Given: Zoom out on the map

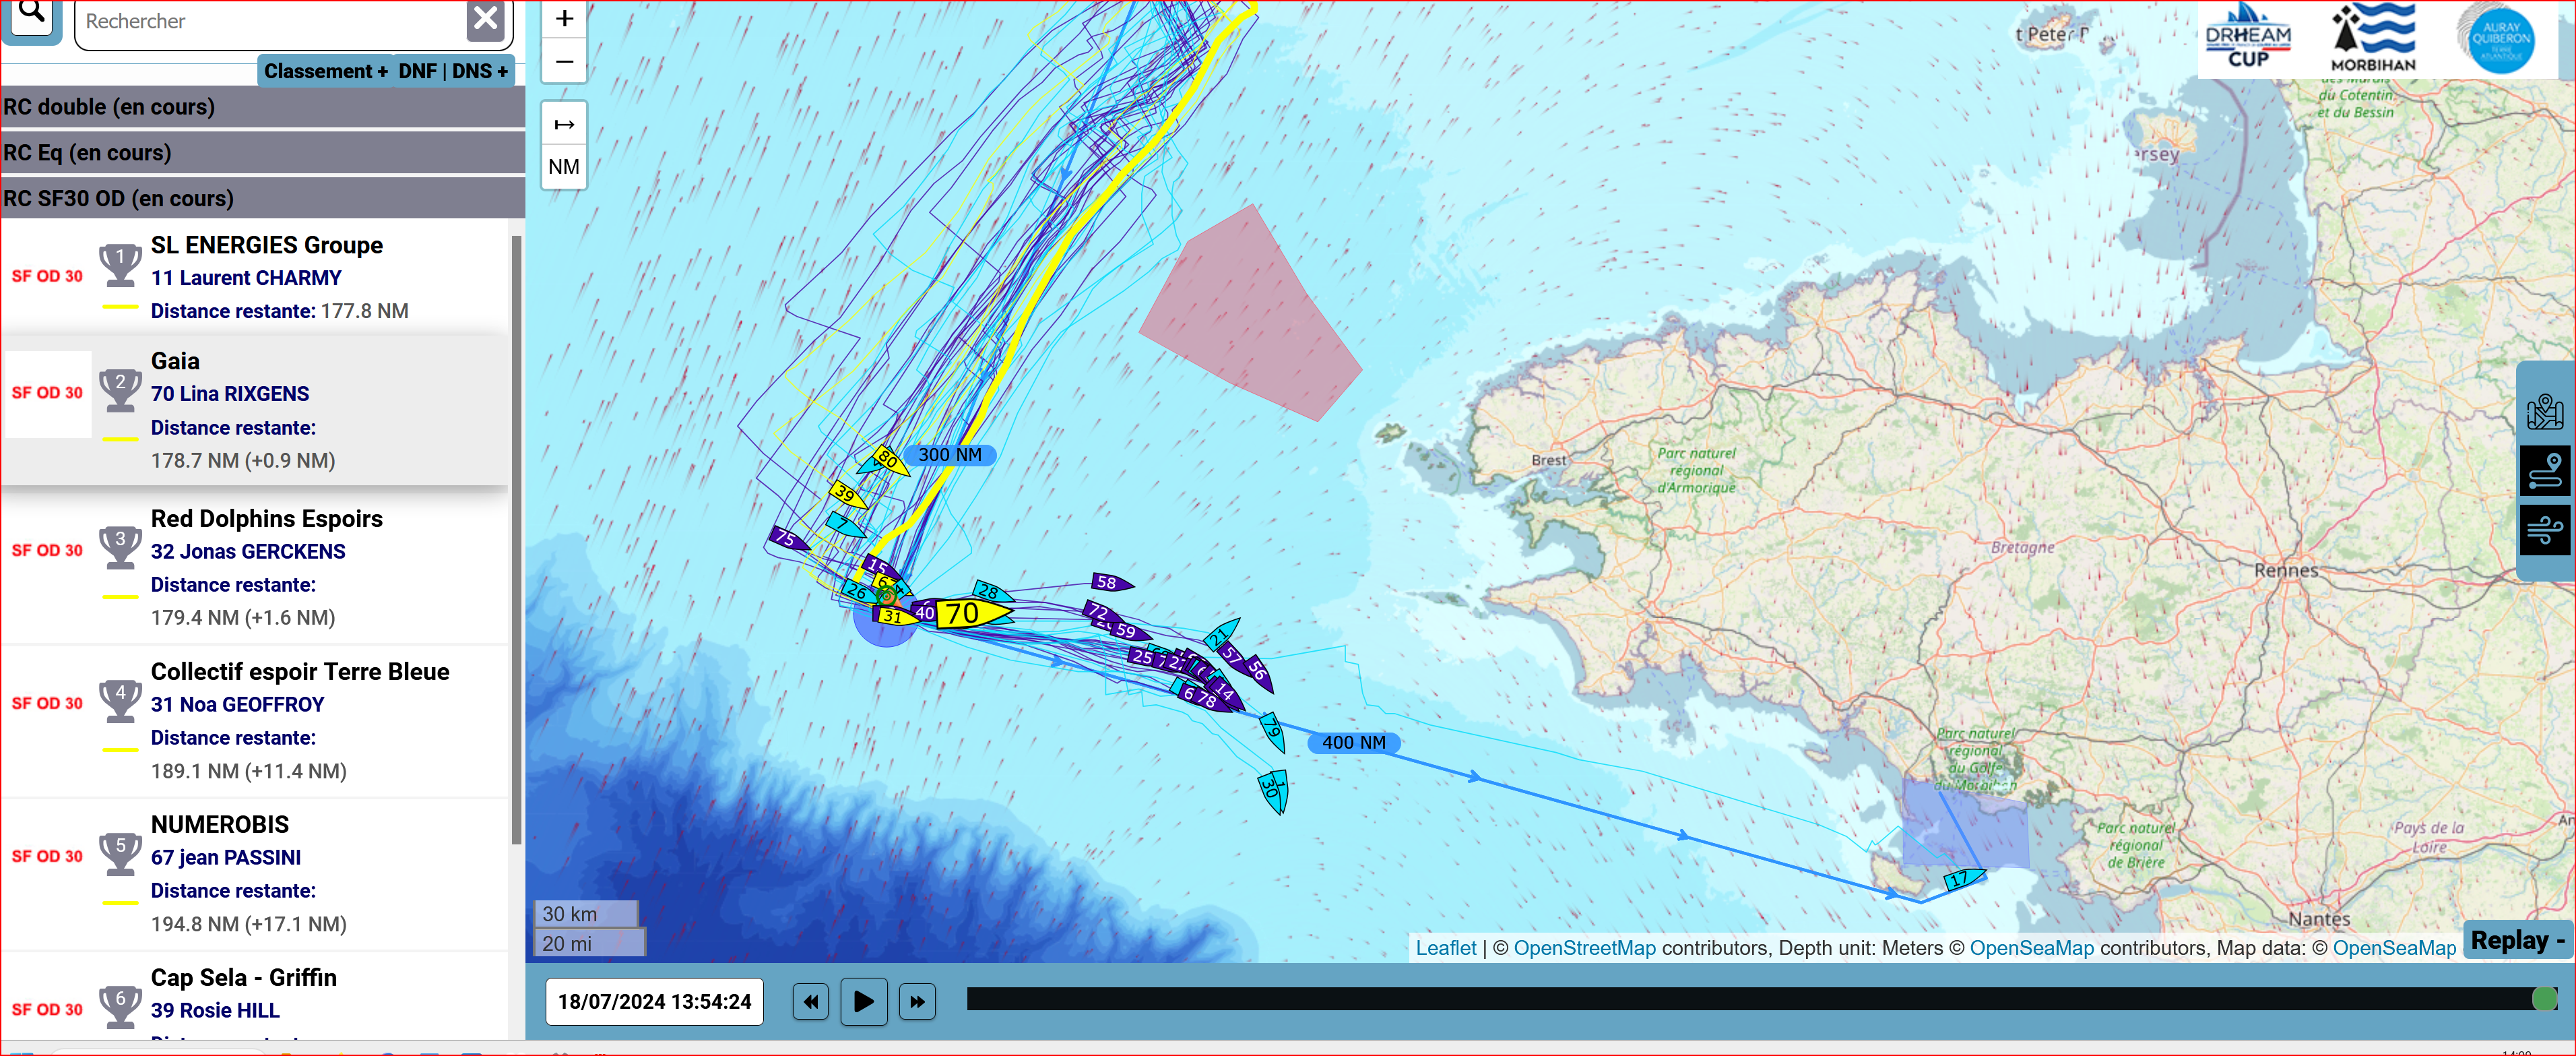Looking at the screenshot, I should pyautogui.click(x=564, y=61).
